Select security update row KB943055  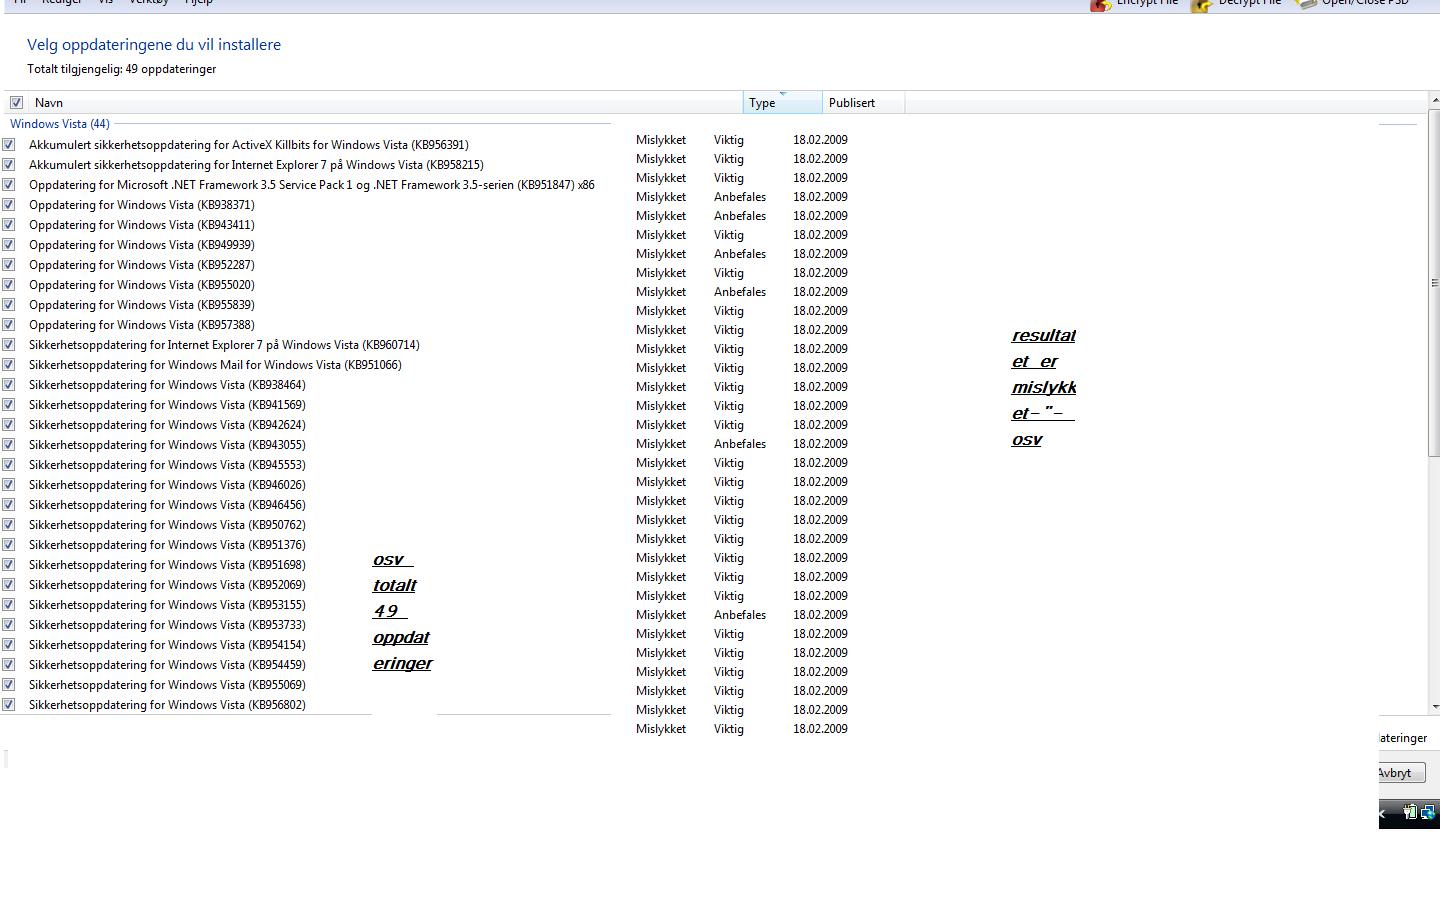point(167,444)
